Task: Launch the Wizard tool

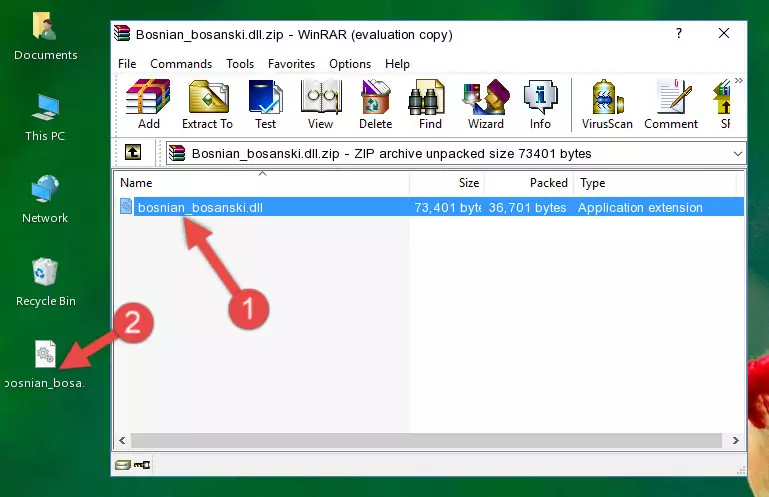Action: tap(486, 104)
